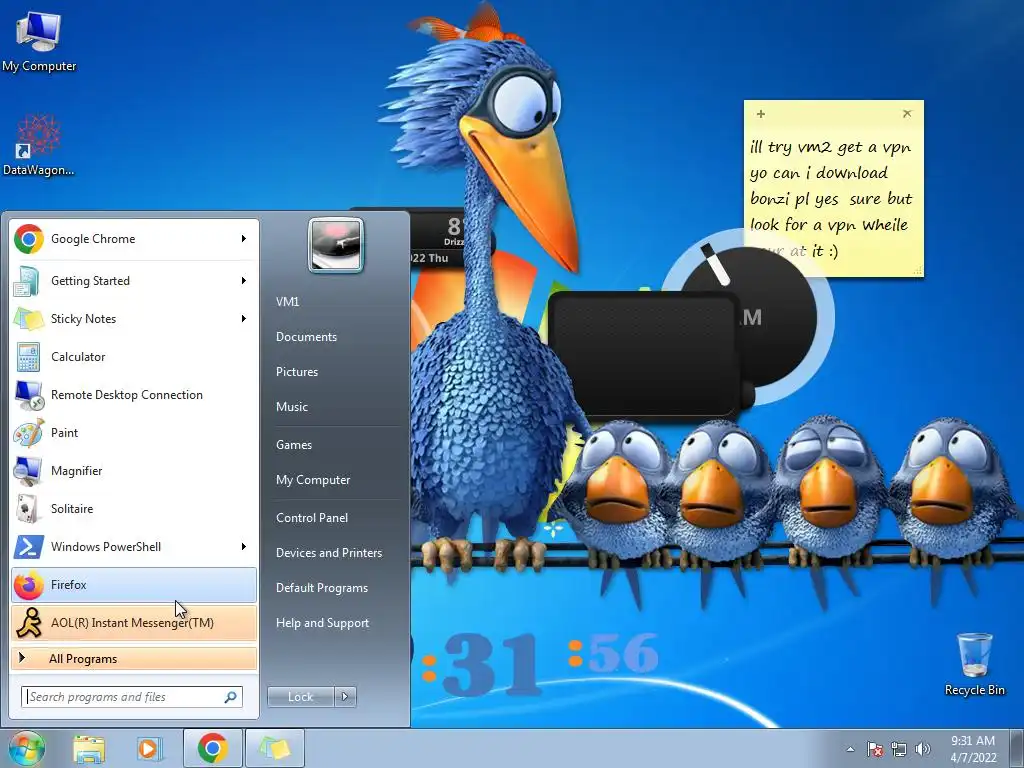
Task: Open the AOL Instant Messenger icon
Action: [29, 622]
